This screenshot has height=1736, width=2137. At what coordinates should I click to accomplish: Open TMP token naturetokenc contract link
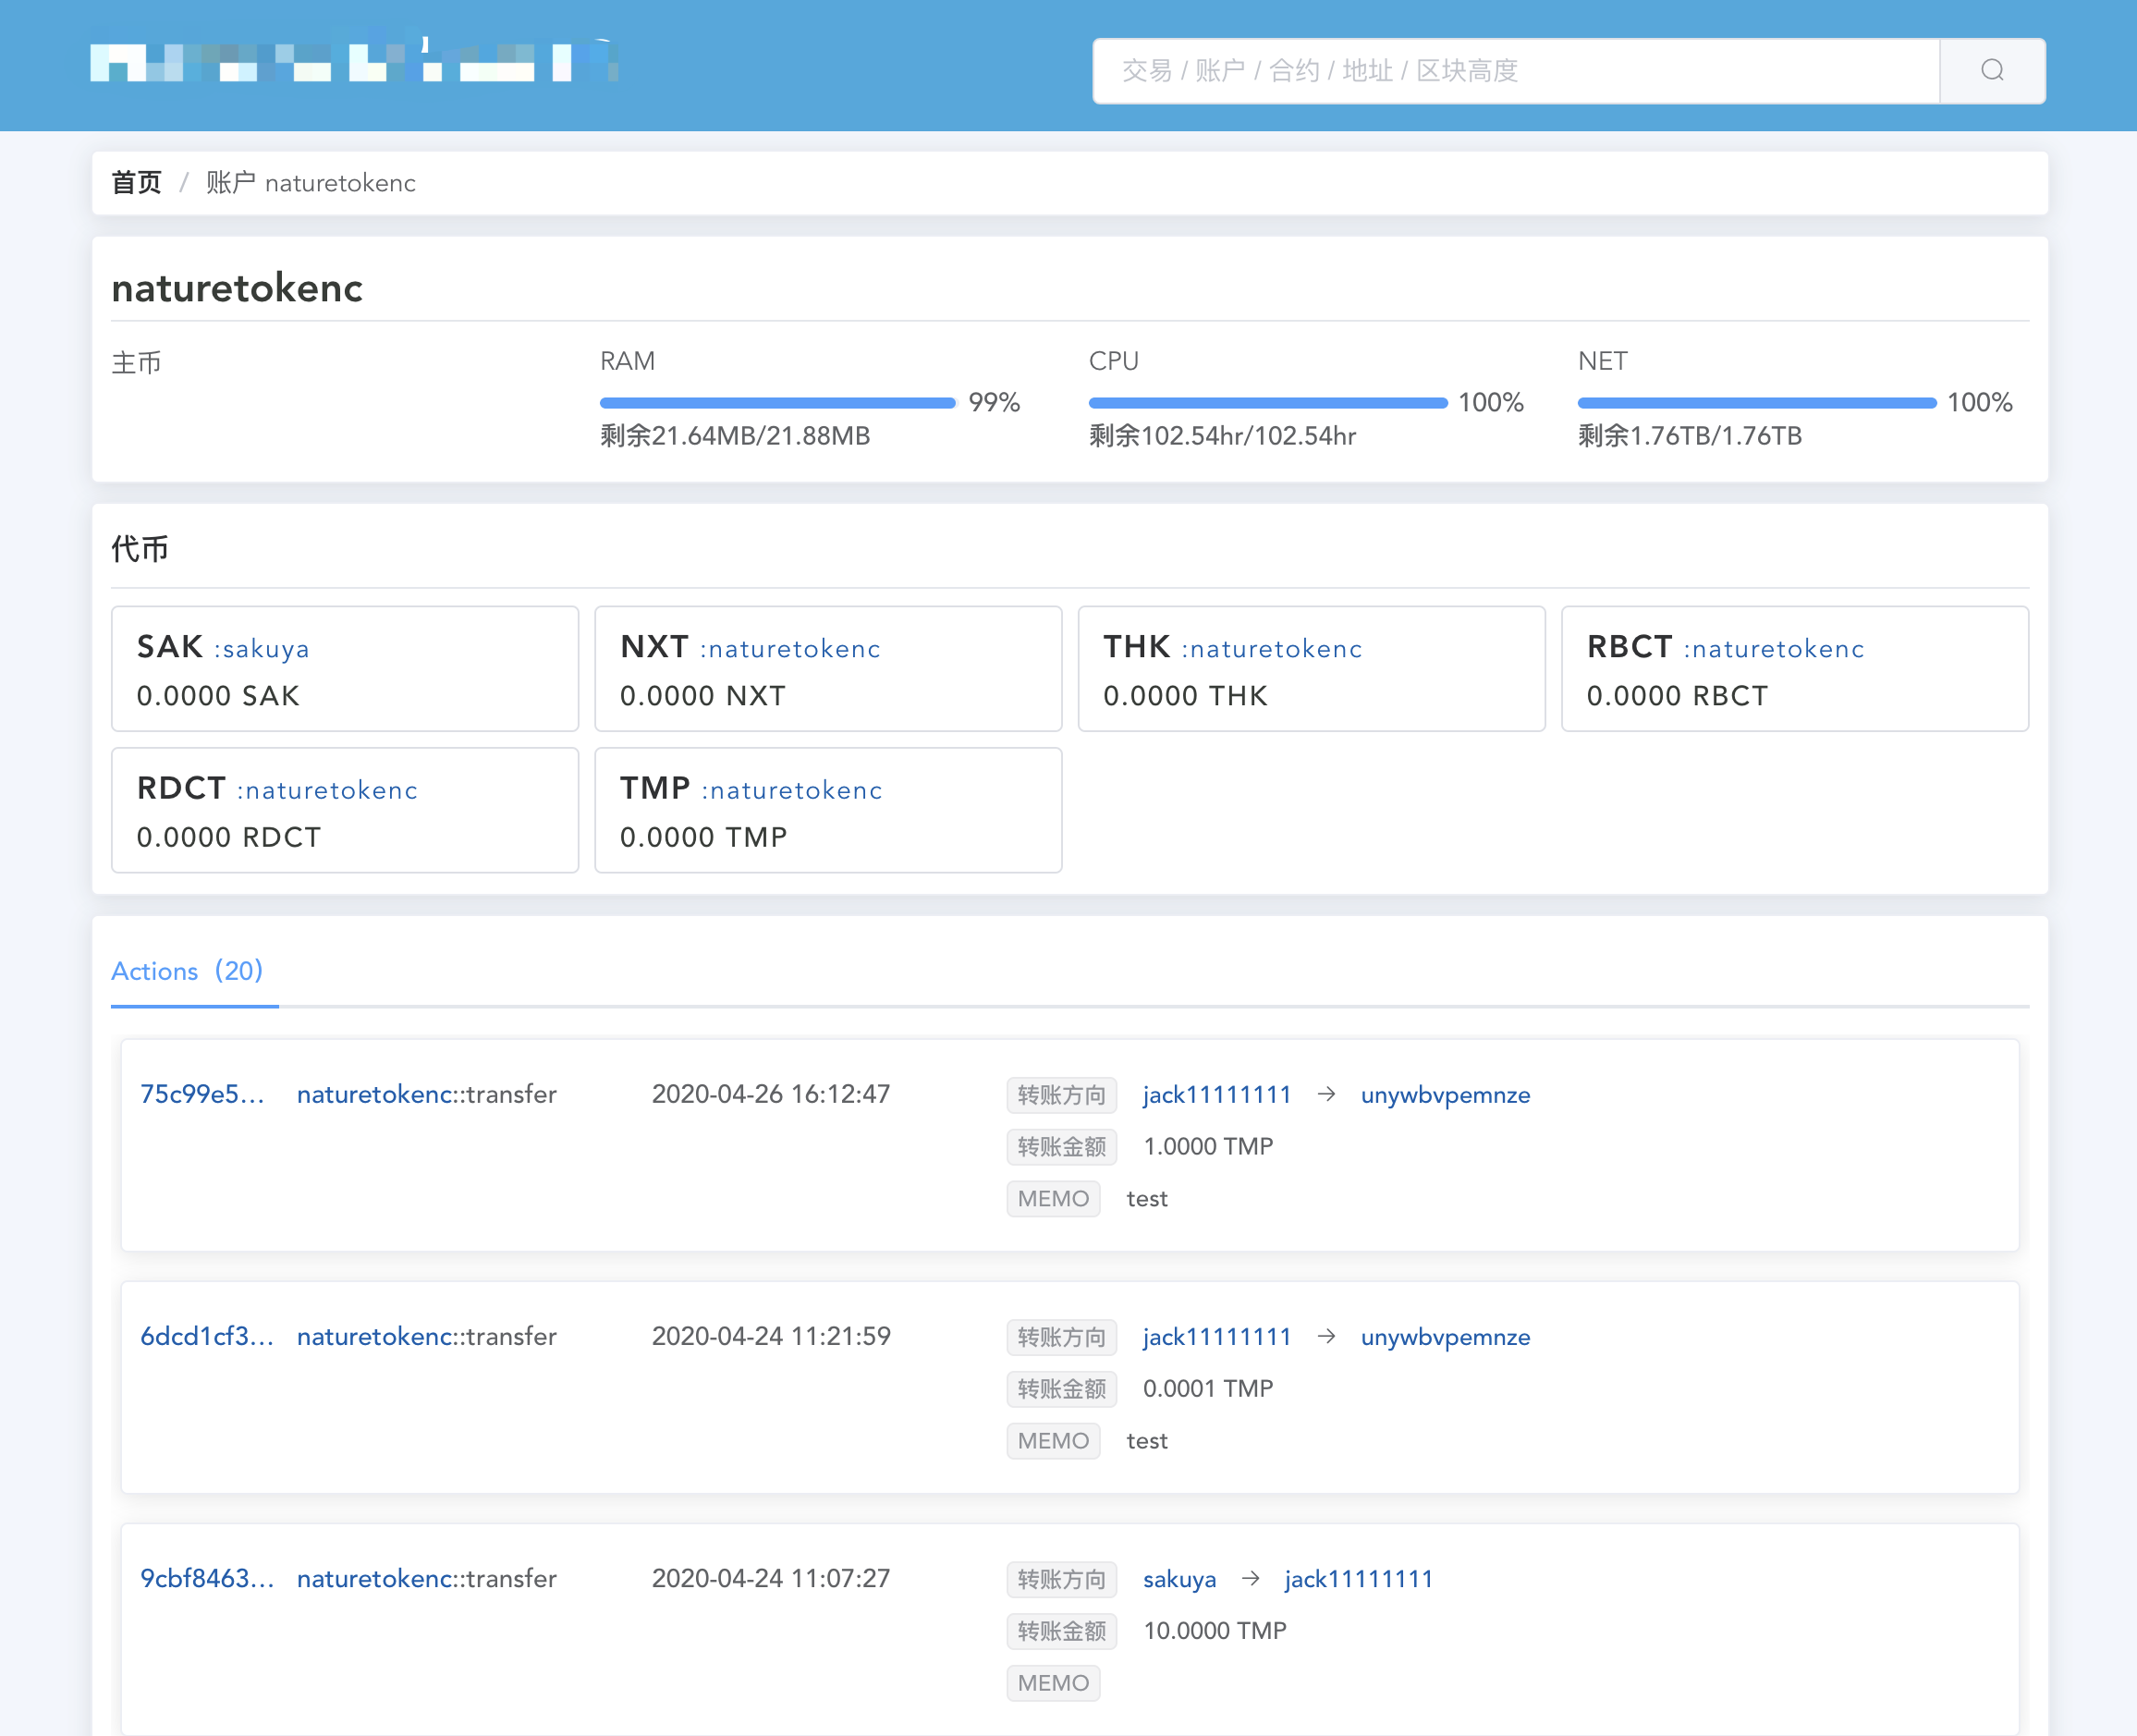pos(792,790)
